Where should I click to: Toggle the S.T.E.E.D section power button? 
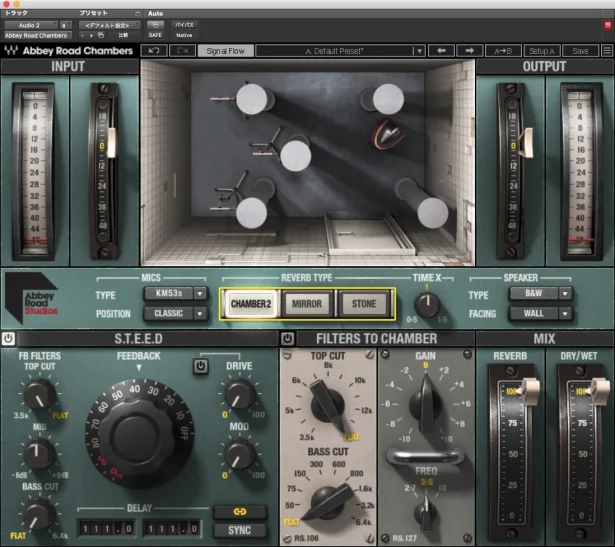click(x=8, y=338)
